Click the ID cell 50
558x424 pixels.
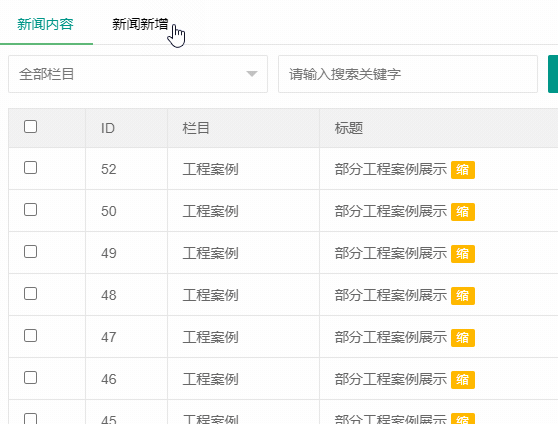coord(109,211)
